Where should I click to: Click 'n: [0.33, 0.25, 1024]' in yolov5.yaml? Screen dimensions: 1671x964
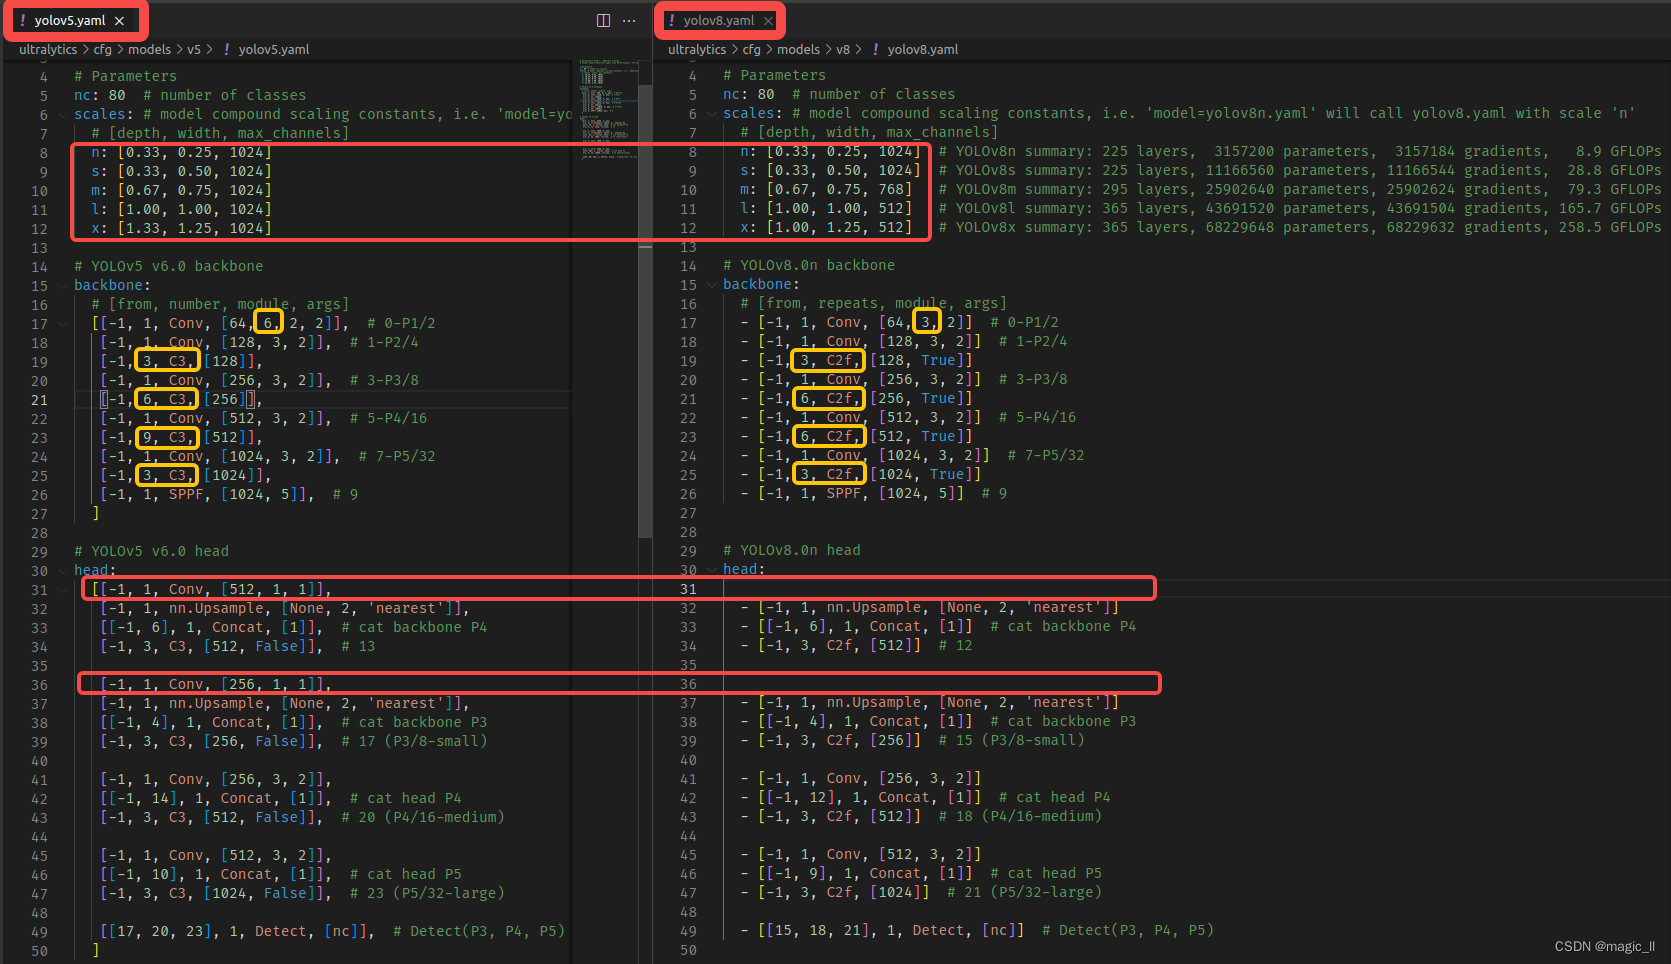pyautogui.click(x=181, y=152)
